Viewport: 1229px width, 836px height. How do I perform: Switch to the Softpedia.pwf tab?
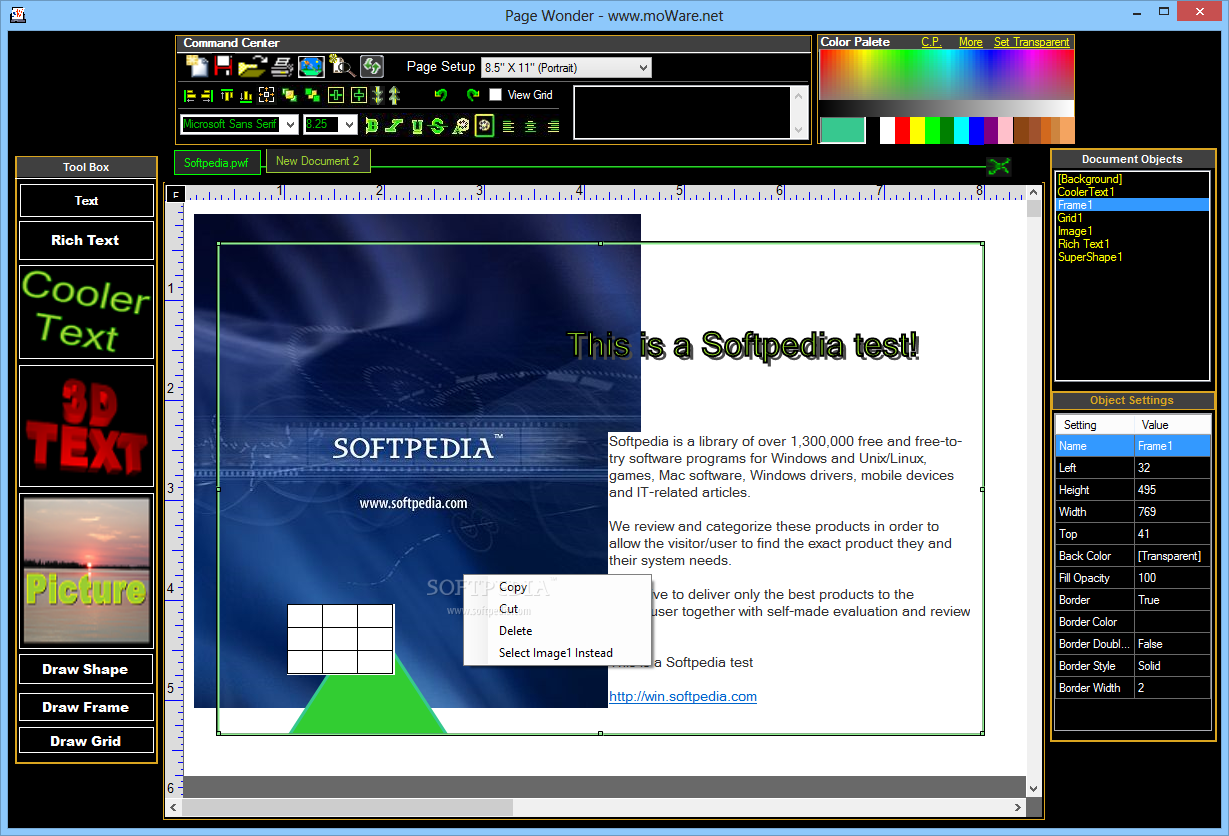[x=217, y=162]
